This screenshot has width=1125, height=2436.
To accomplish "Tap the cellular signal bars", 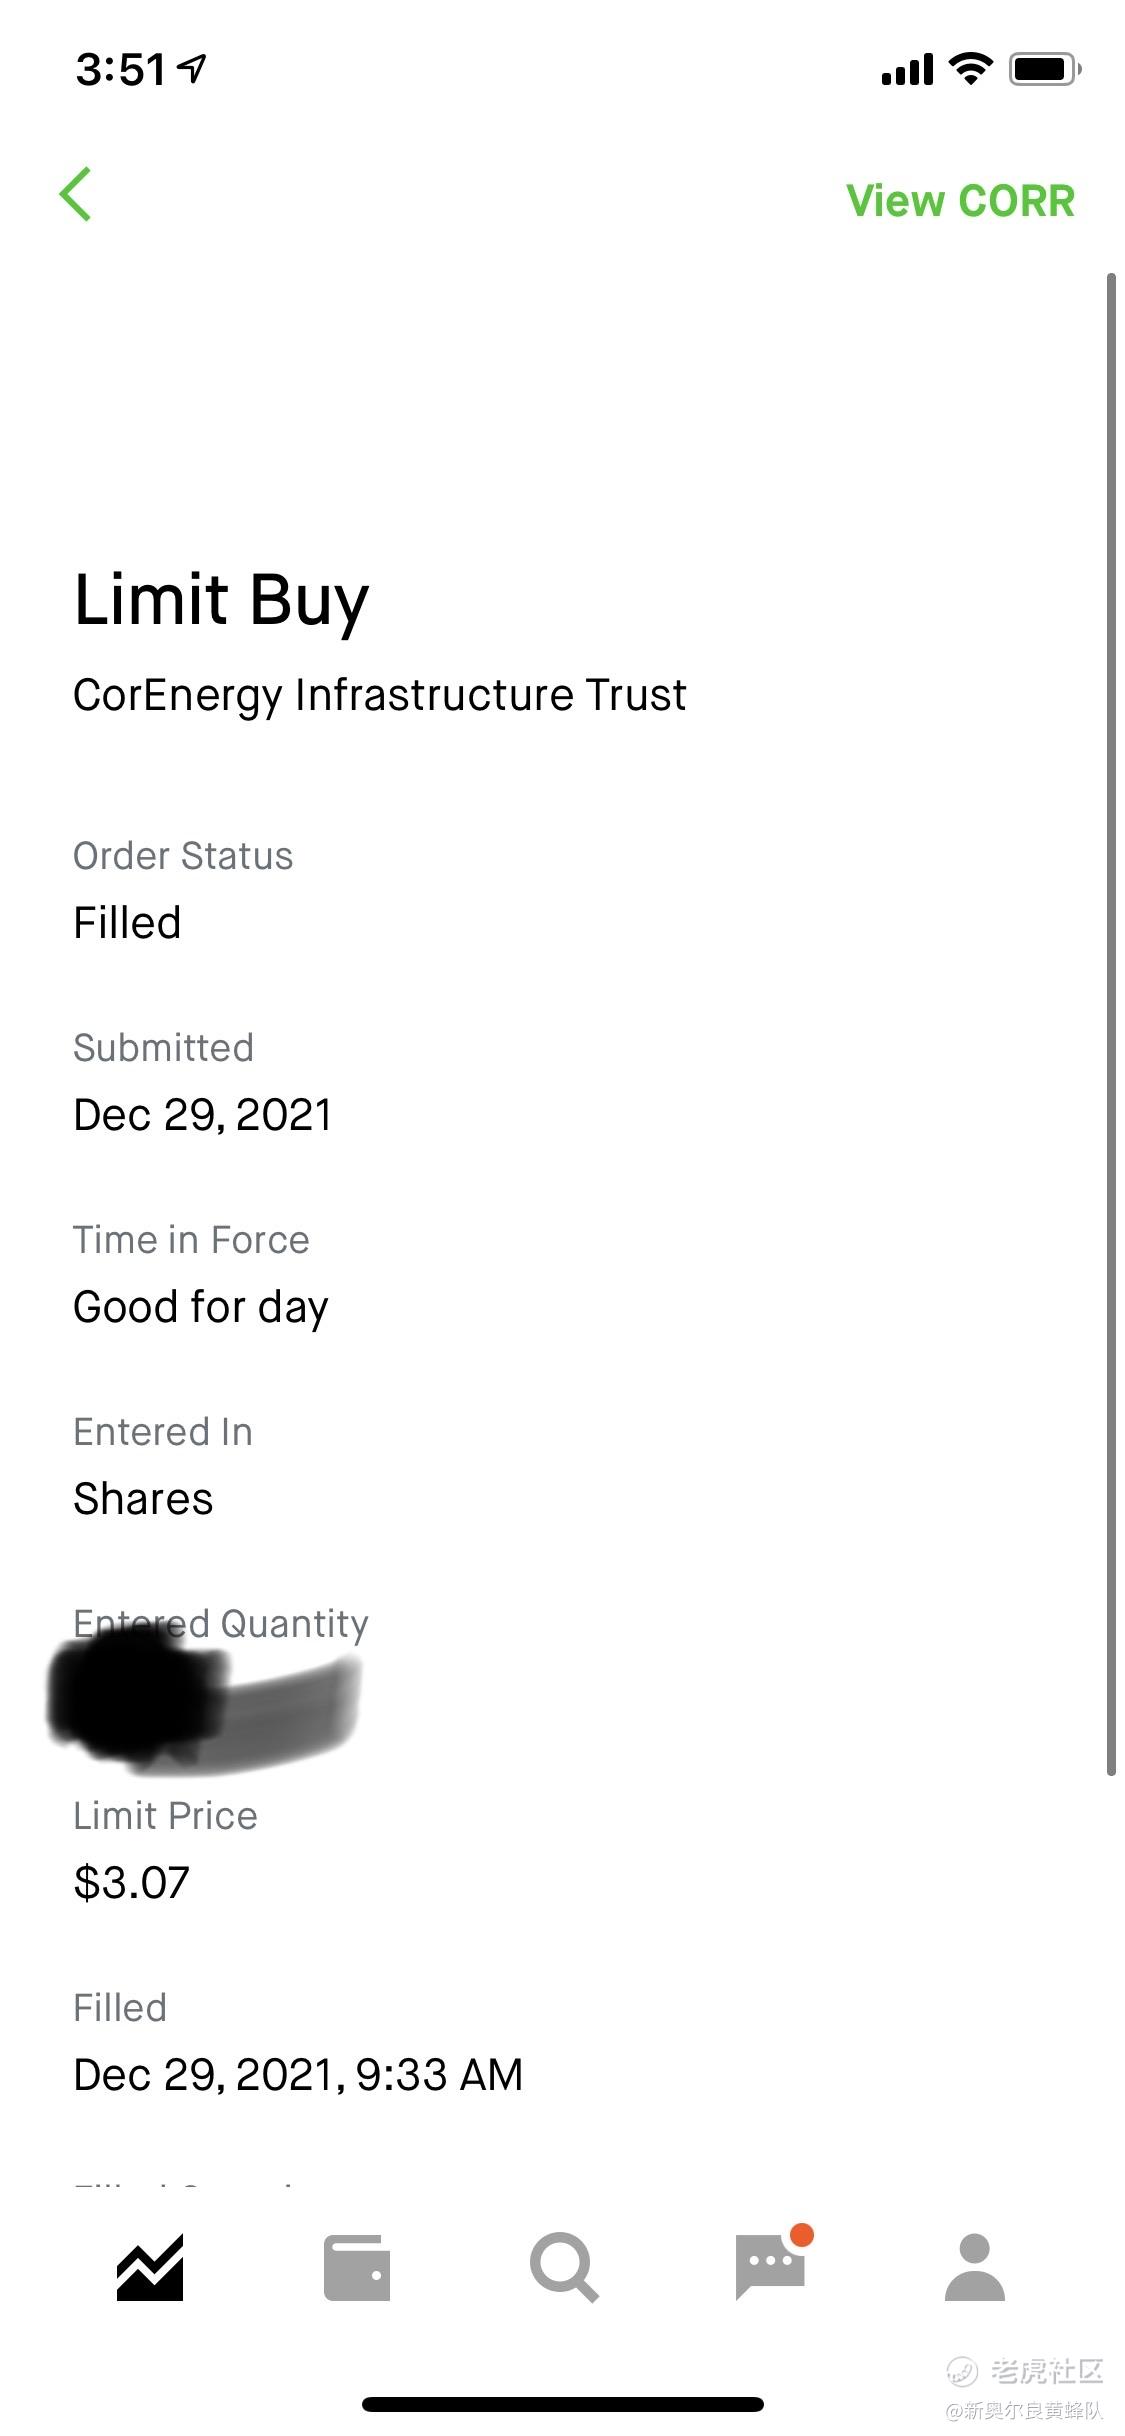I will 907,70.
